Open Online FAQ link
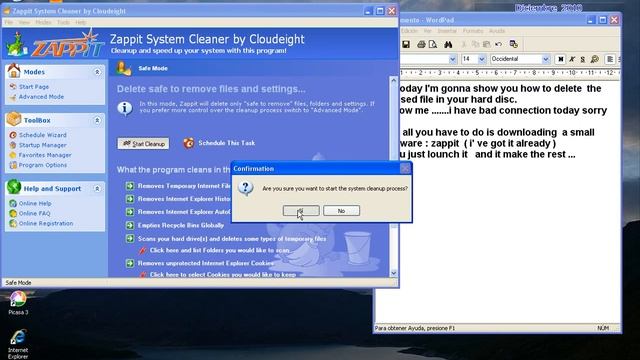 tap(35, 213)
